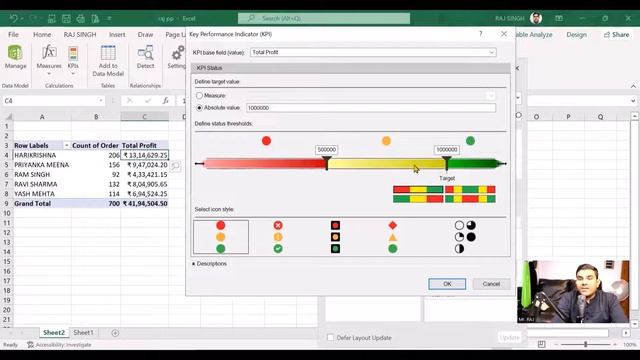The width and height of the screenshot is (640, 360).
Task: Expand the KPIs dropdown arrow
Action: 73,74
